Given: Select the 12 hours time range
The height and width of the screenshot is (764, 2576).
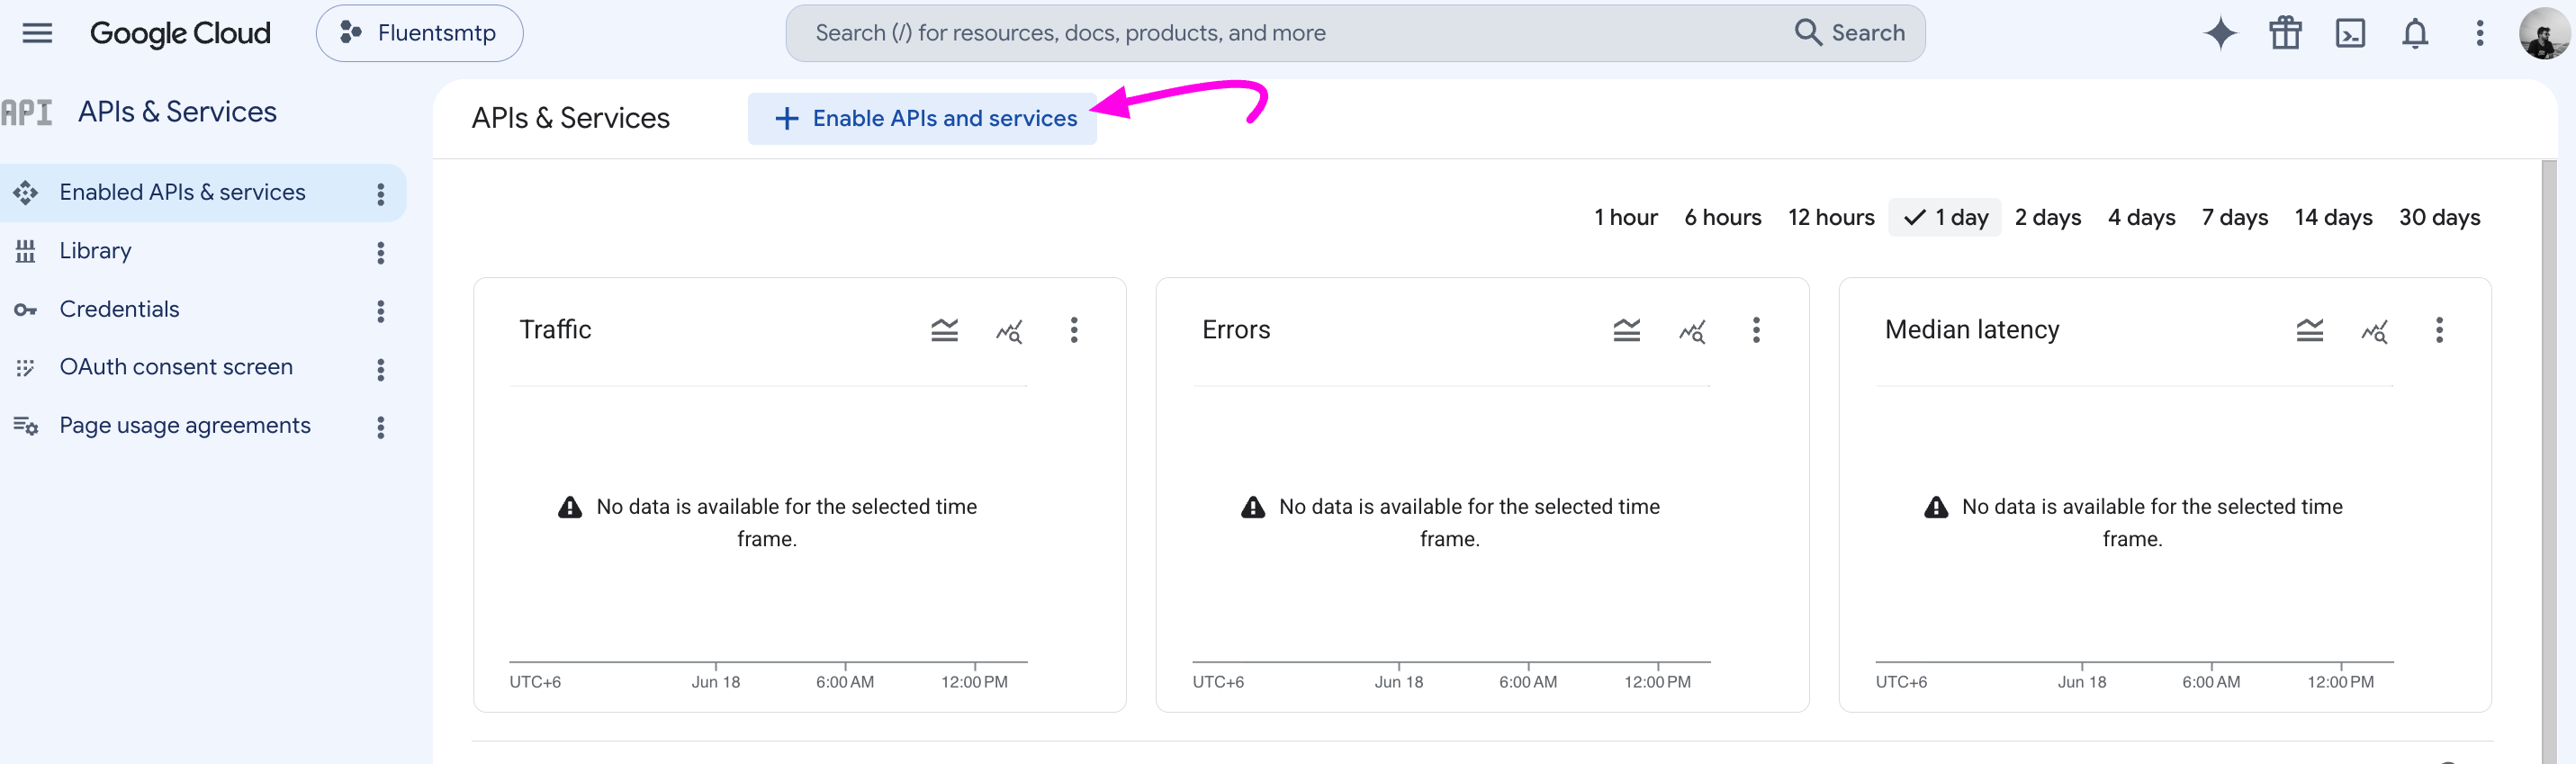Looking at the screenshot, I should pos(1831,217).
